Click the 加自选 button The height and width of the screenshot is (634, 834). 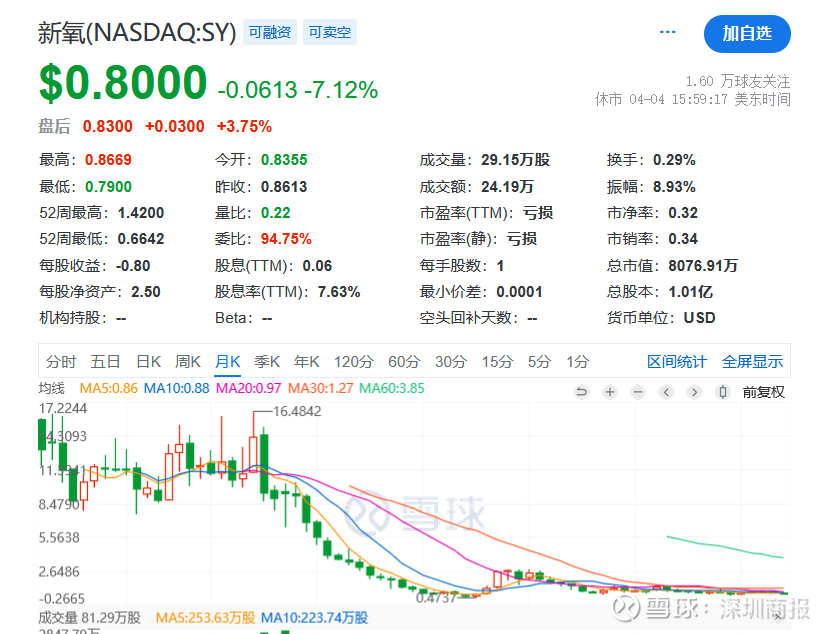click(747, 34)
